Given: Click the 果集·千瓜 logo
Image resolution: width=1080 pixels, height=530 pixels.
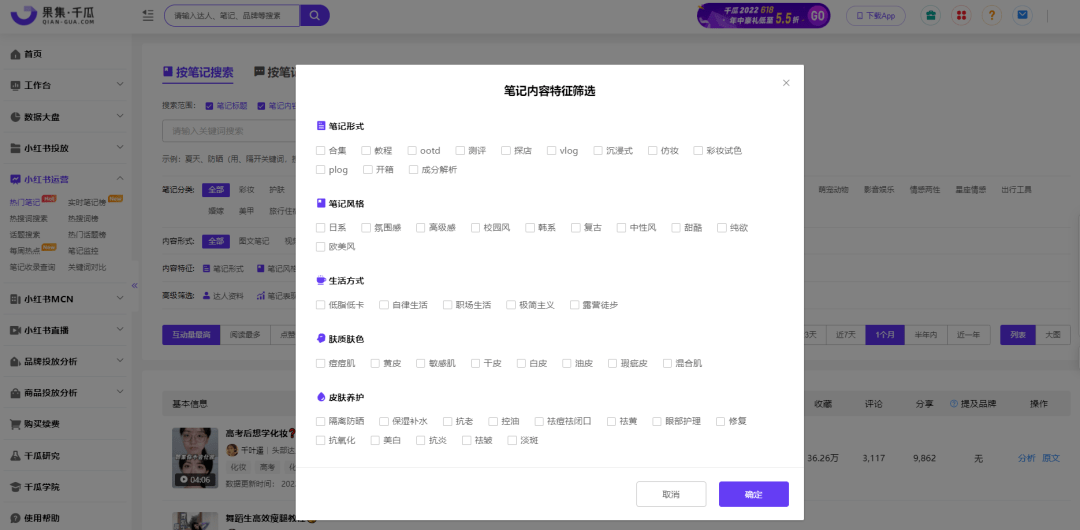Looking at the screenshot, I should click(54, 15).
